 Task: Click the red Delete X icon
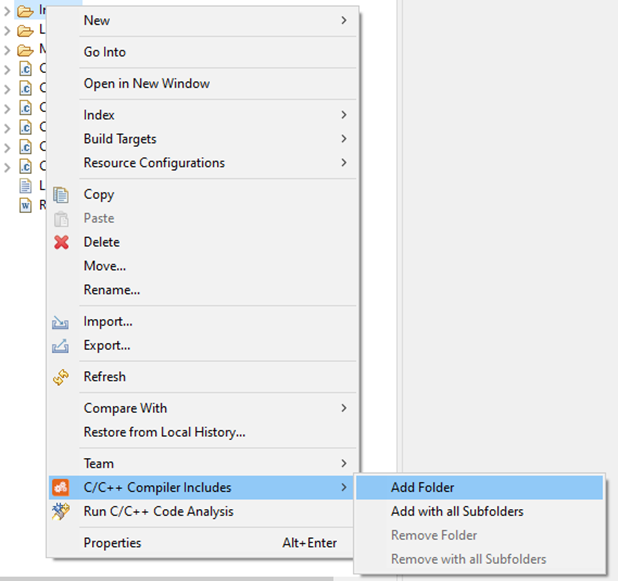(x=62, y=242)
